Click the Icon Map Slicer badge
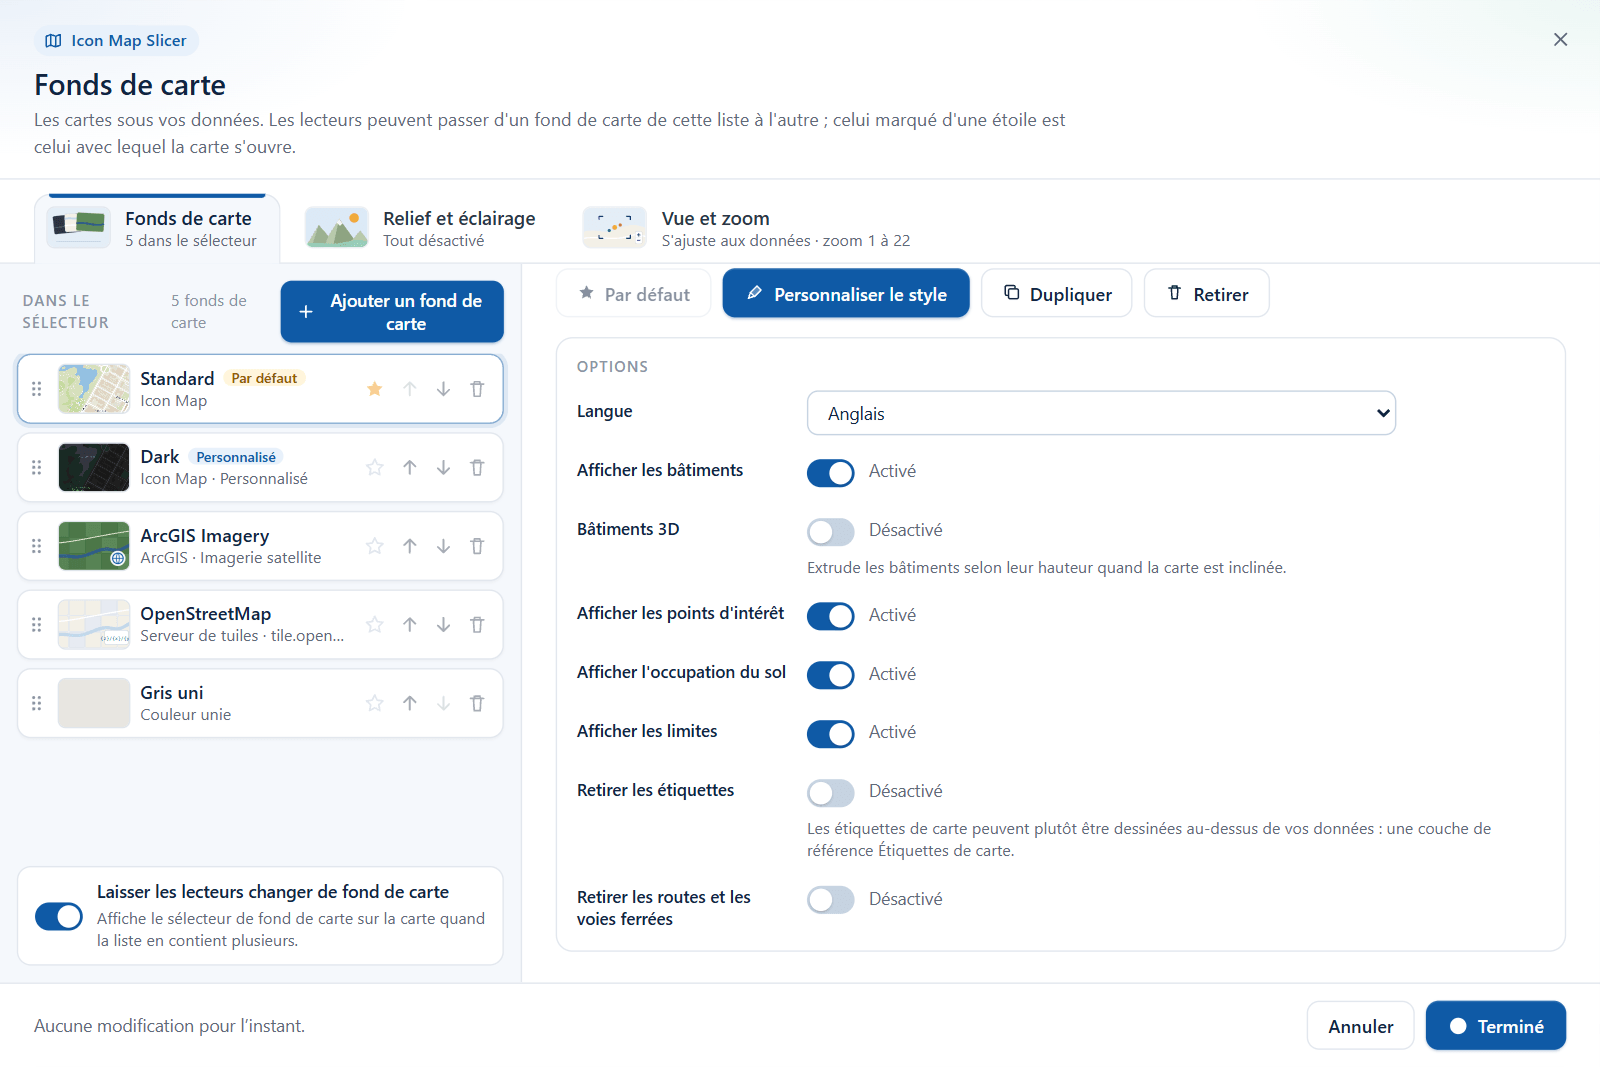Screen dimensions: 1600x1067 [x=116, y=41]
